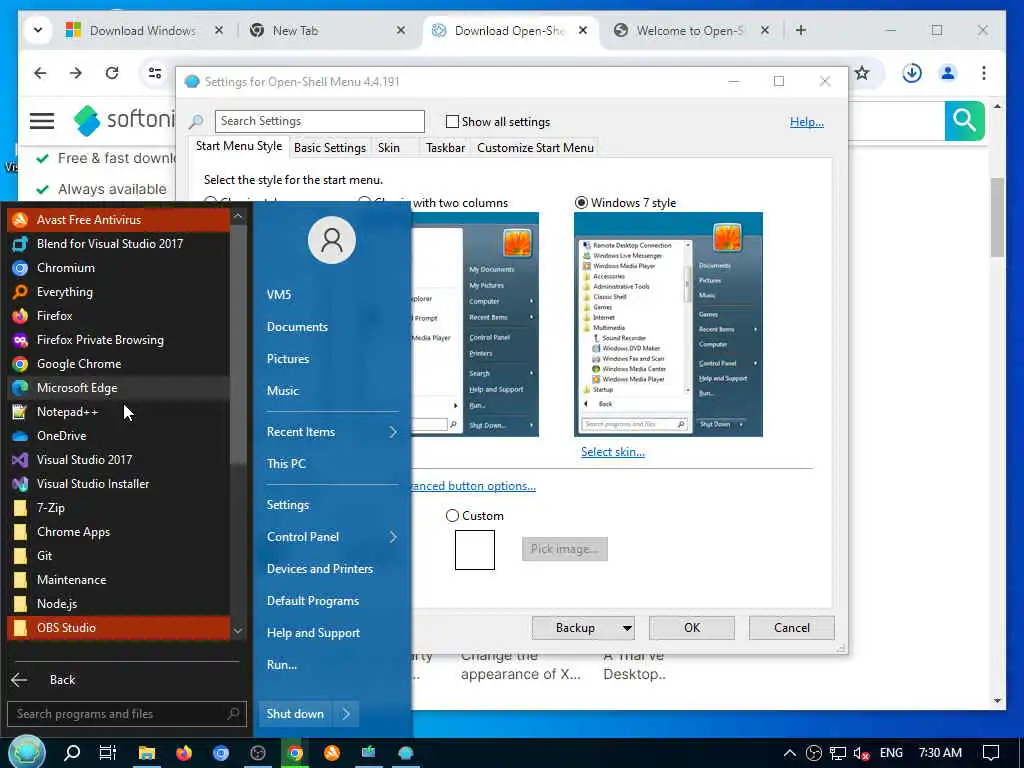Screen dimensions: 1024x768
Task: Open Chromium from the programs list
Action: (x=118, y=268)
